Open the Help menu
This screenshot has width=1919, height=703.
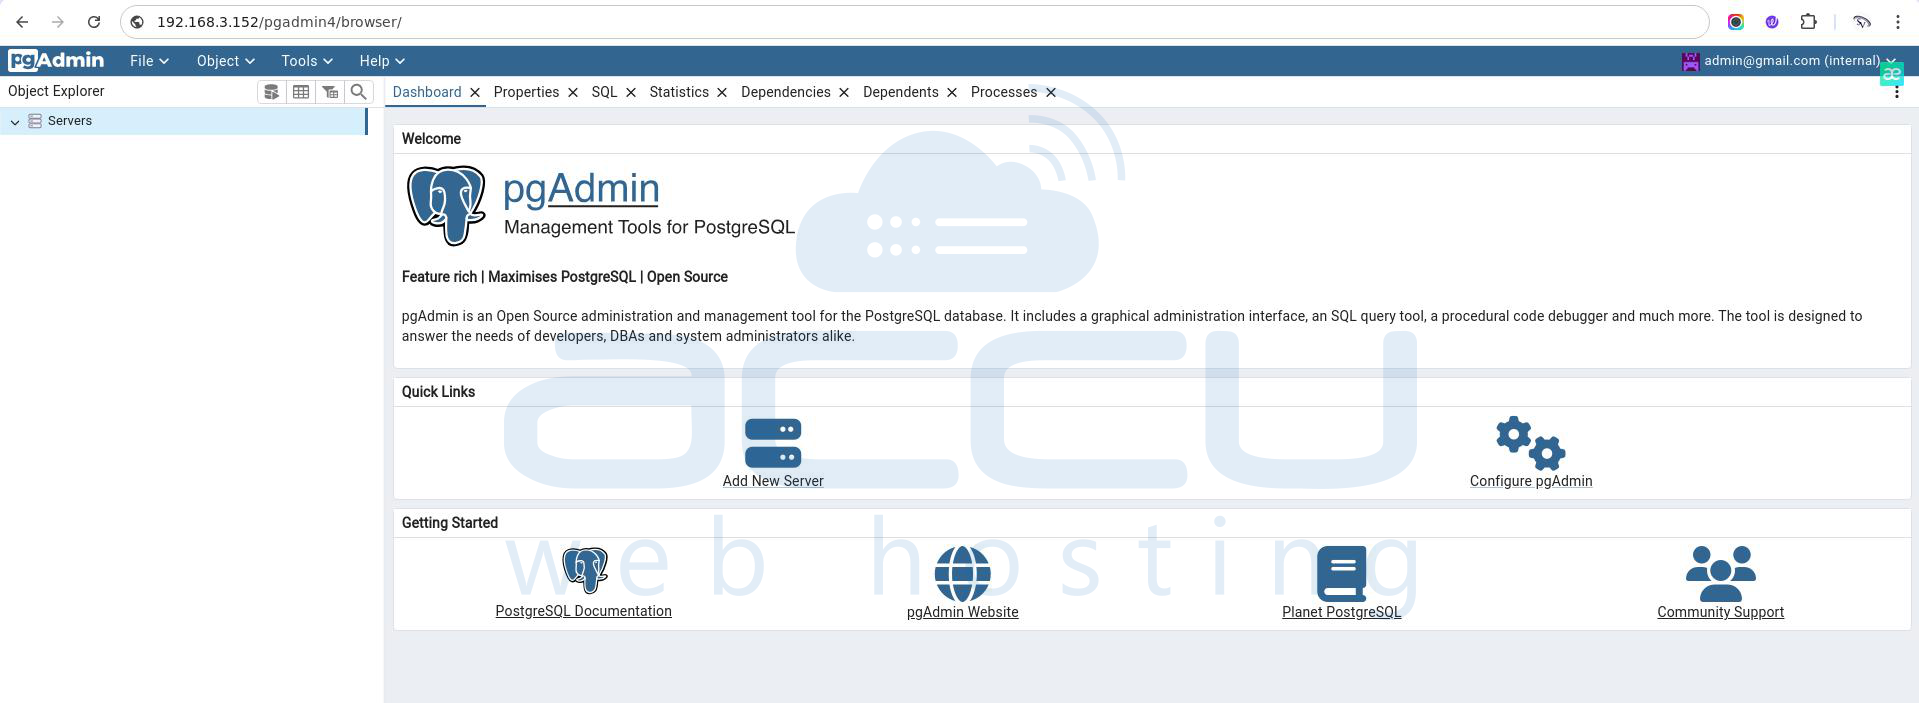pos(382,61)
